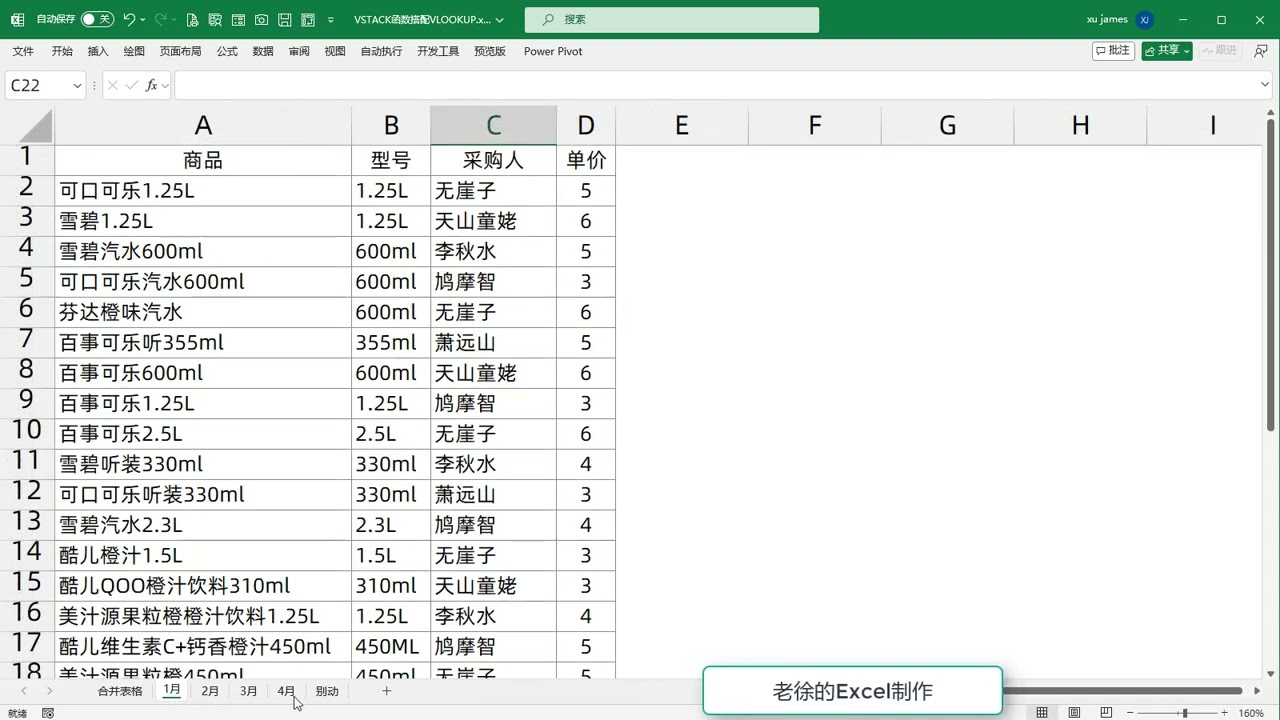The image size is (1280, 720).
Task: Switch to Page Break Preview icon
Action: 1106,713
